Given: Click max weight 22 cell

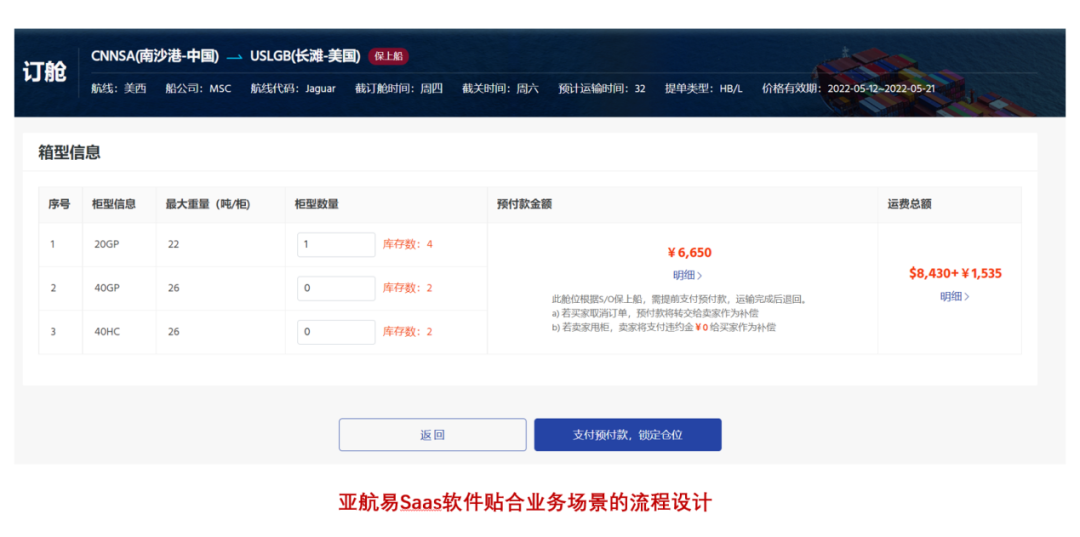Looking at the screenshot, I should click(174, 244).
